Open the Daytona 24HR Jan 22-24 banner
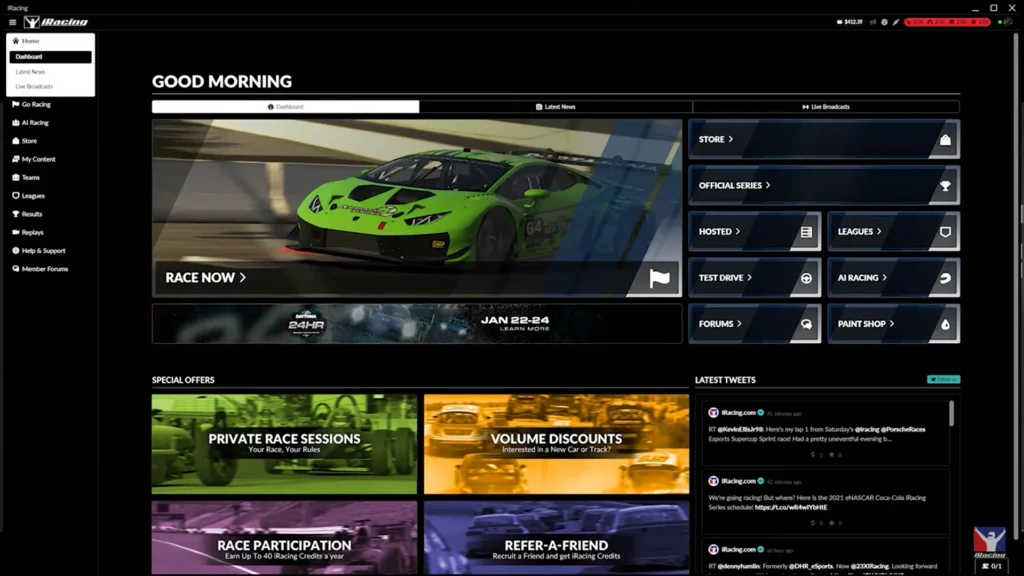 click(417, 324)
